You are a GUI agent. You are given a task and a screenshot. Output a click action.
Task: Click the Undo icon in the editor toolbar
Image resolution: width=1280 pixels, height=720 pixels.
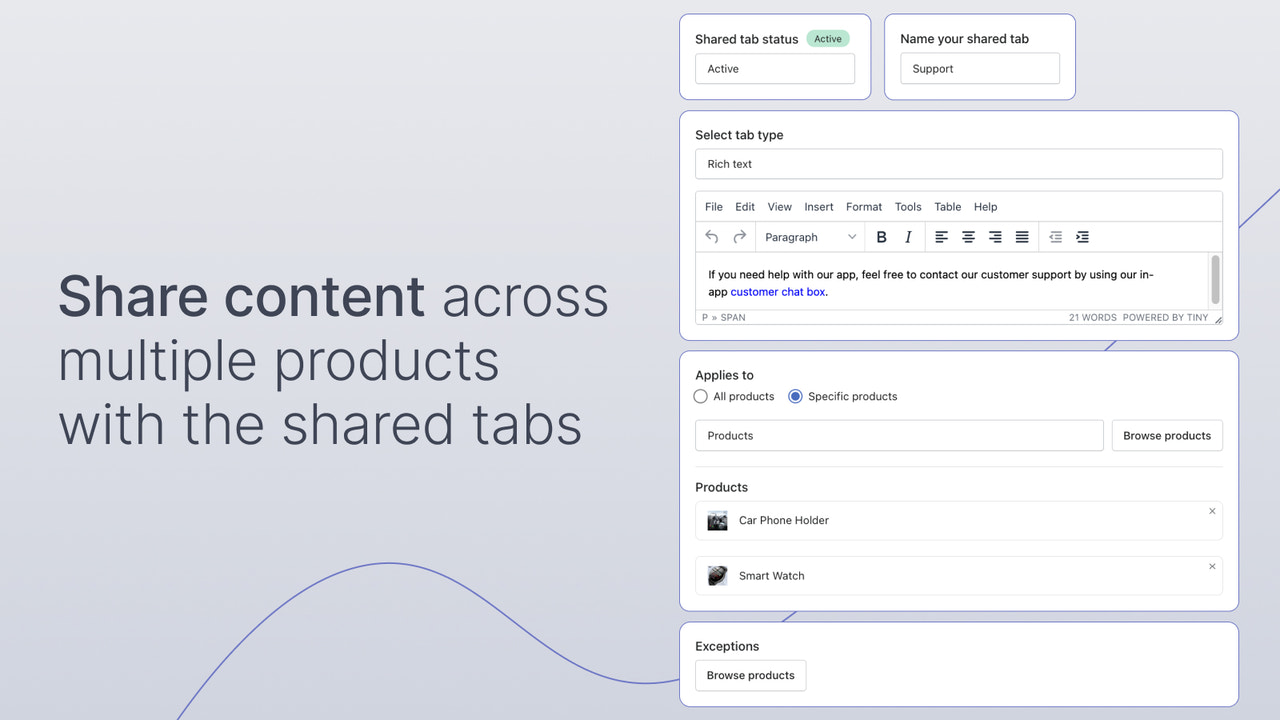click(x=711, y=237)
